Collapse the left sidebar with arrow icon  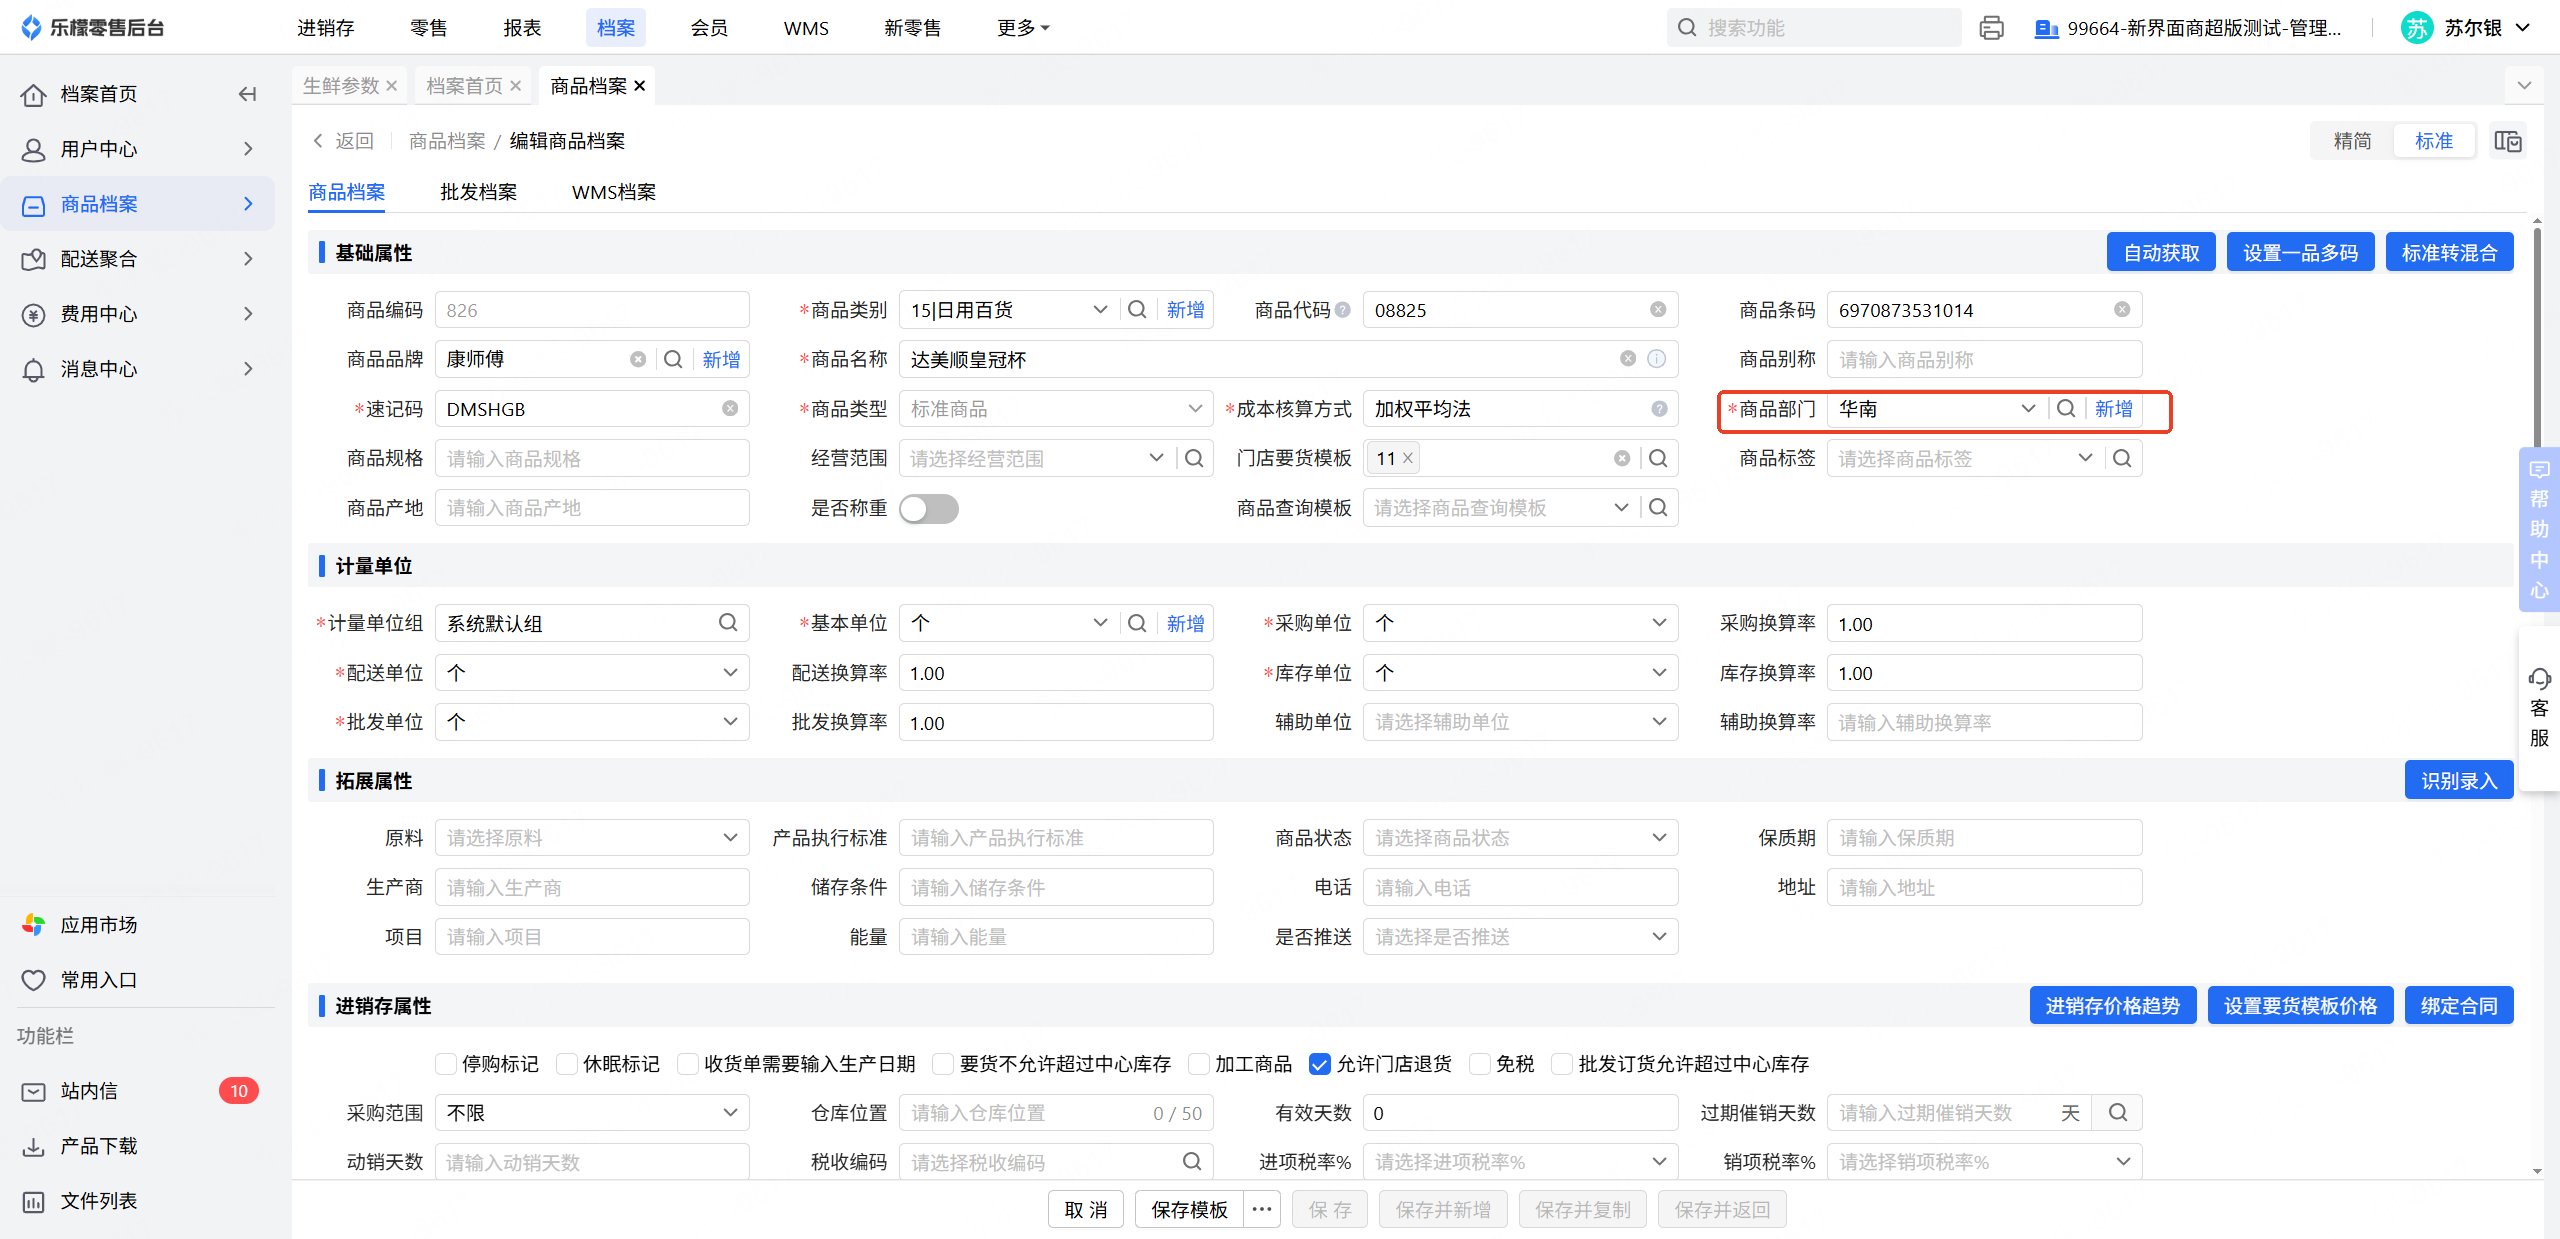[x=247, y=94]
